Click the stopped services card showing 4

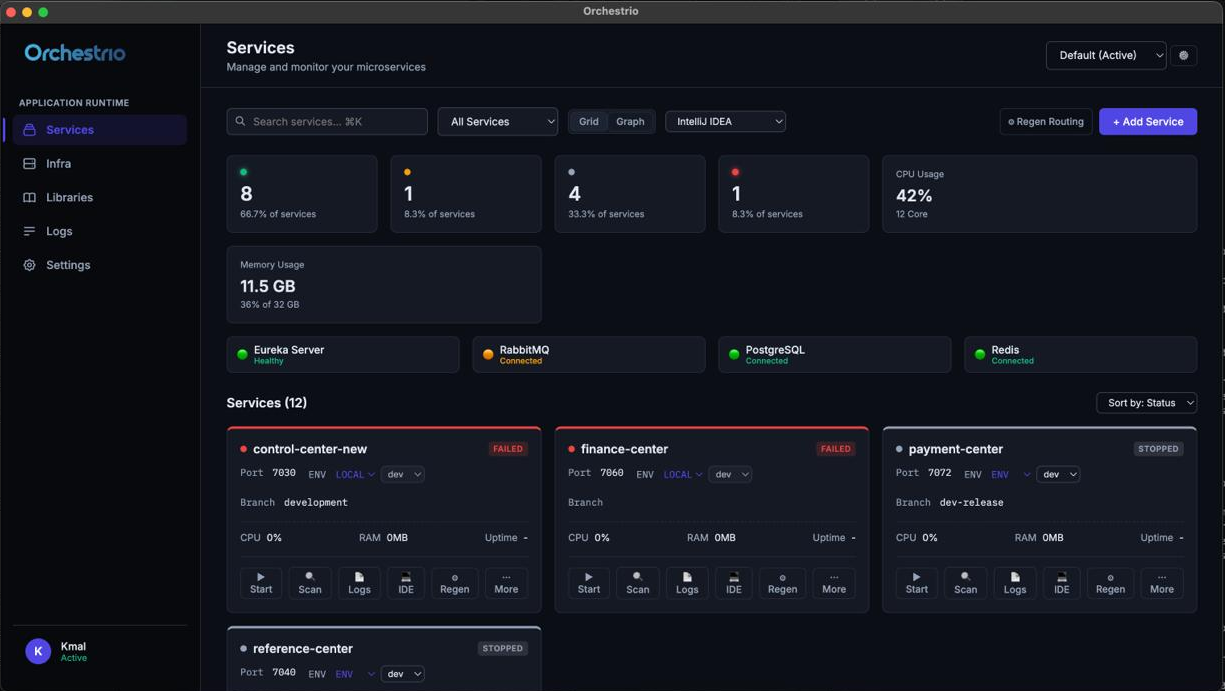click(630, 194)
